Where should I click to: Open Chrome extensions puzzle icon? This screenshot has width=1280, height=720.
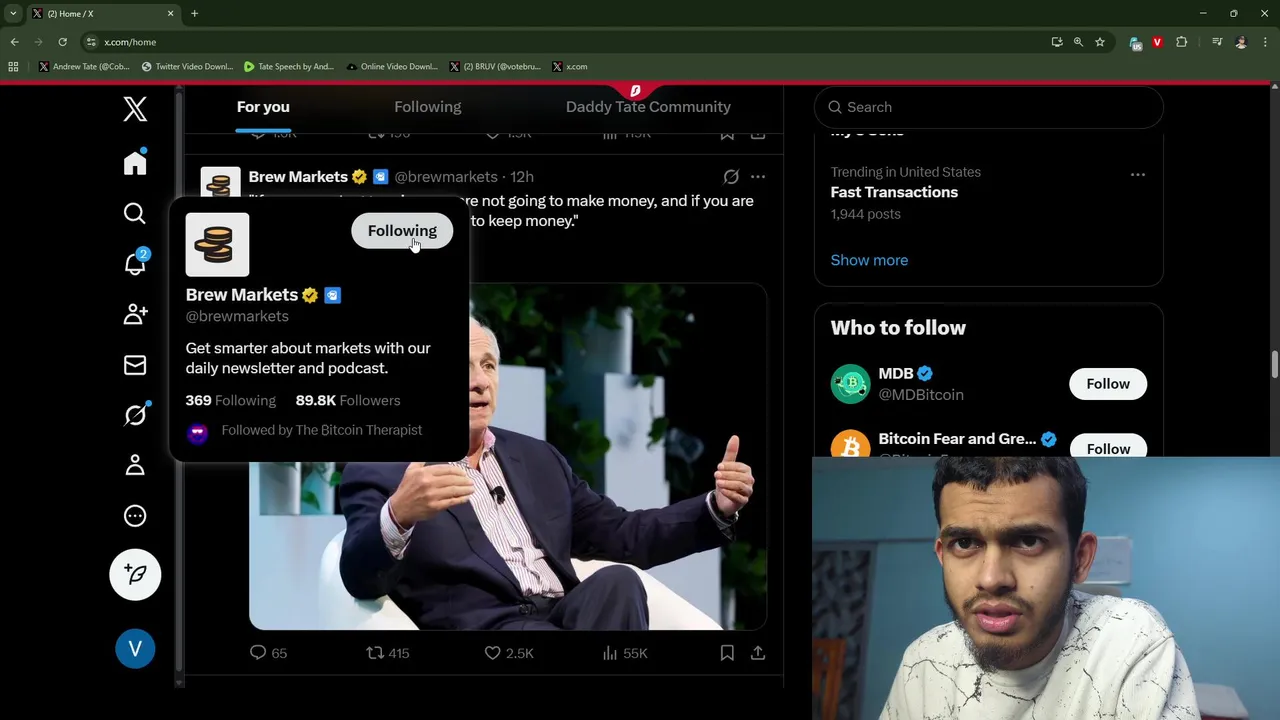coord(1182,42)
